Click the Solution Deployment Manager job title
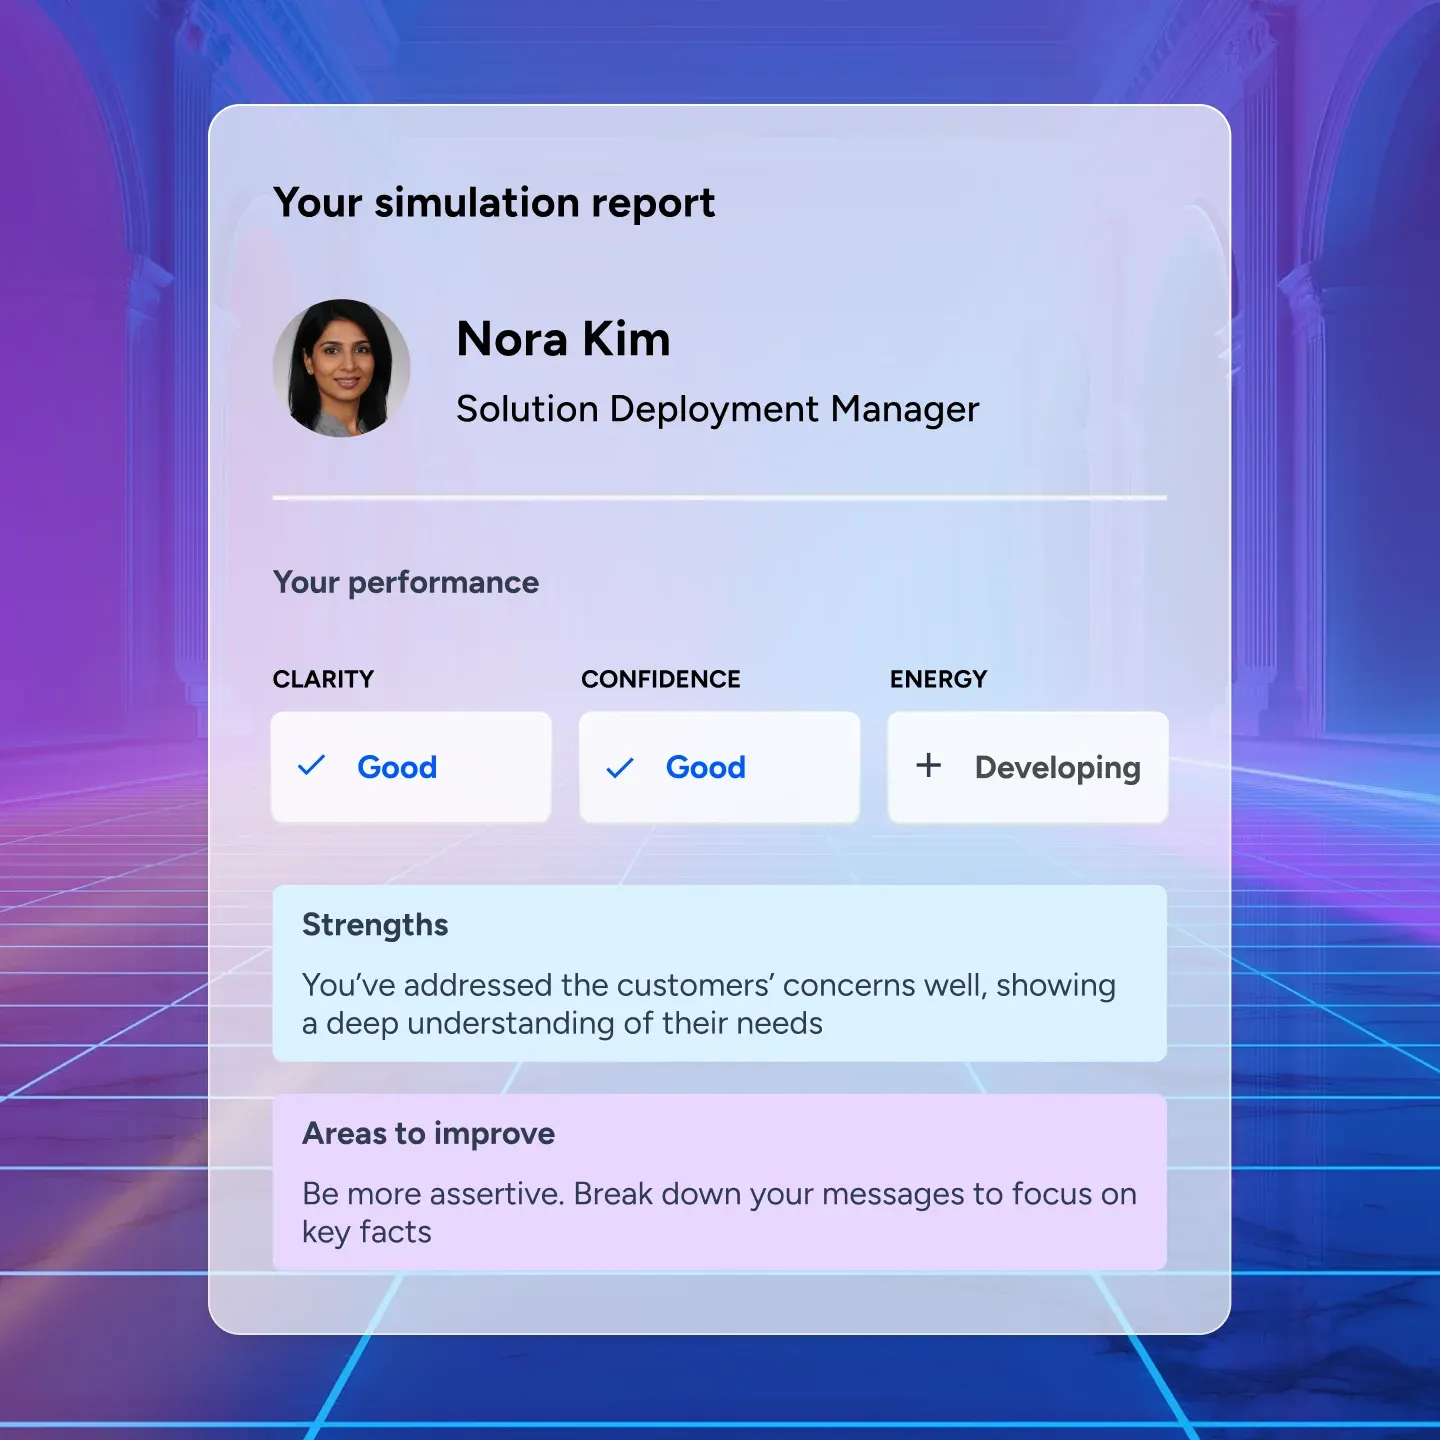1440x1440 pixels. [717, 409]
